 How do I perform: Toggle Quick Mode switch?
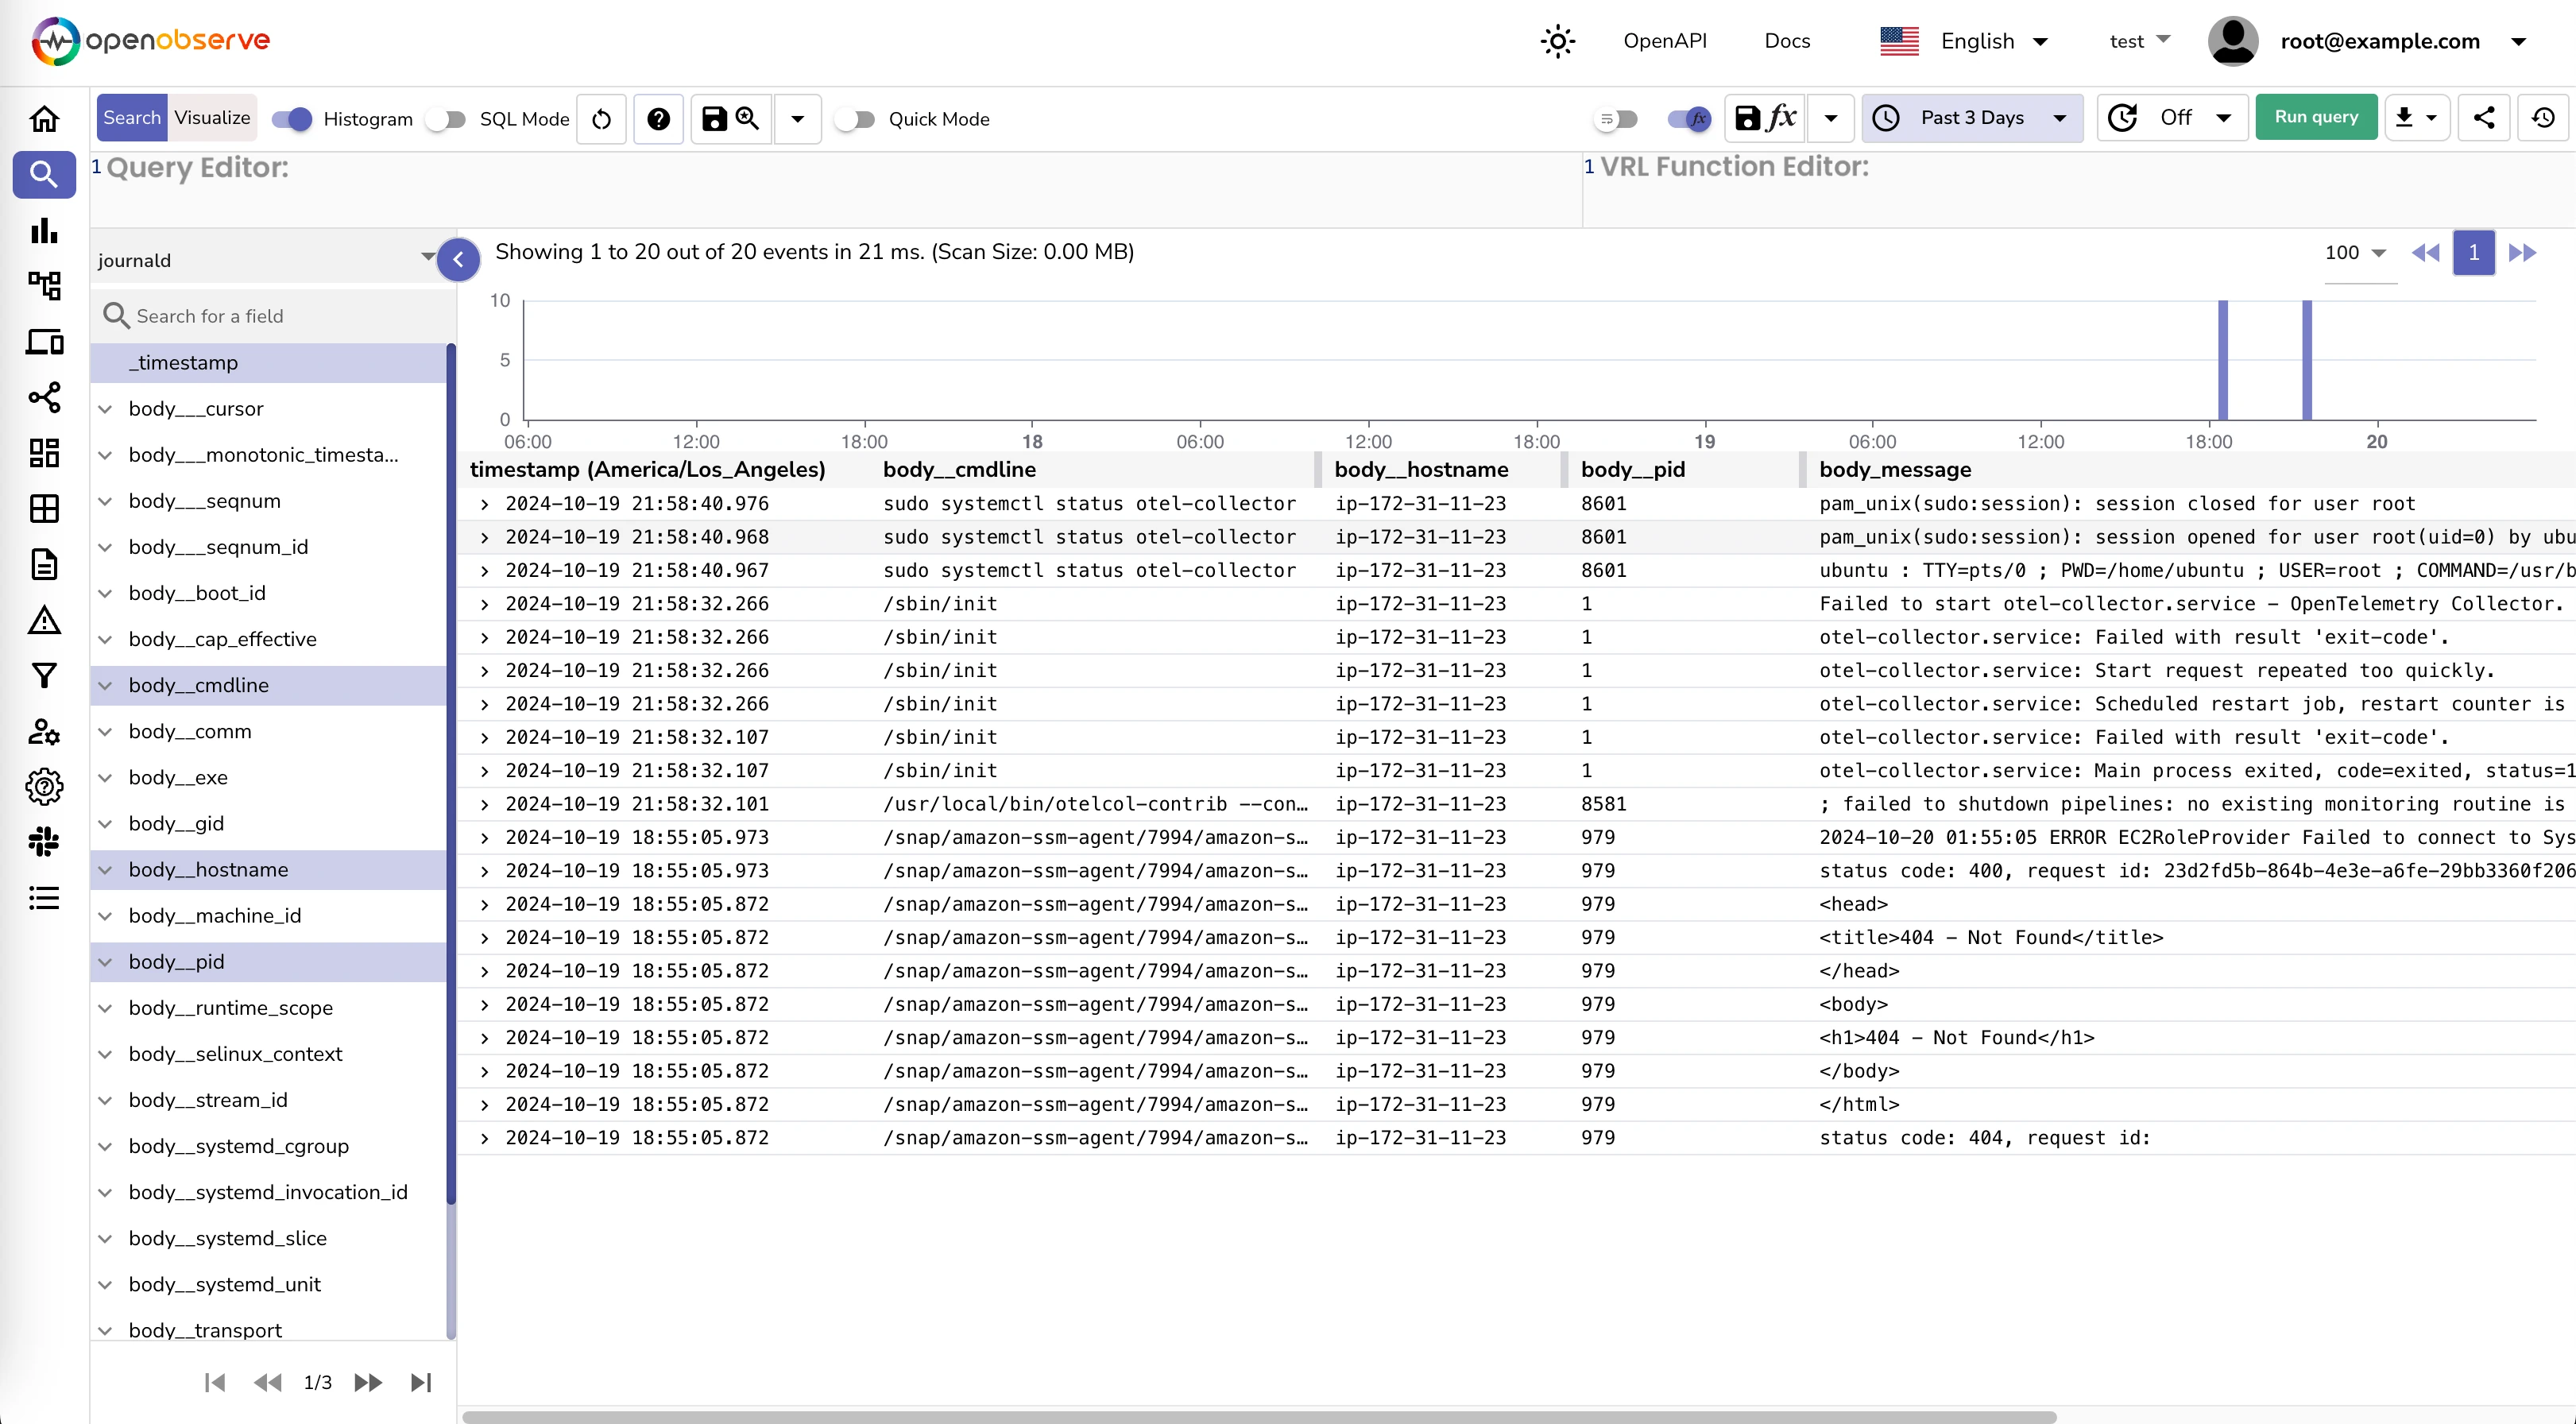click(857, 118)
